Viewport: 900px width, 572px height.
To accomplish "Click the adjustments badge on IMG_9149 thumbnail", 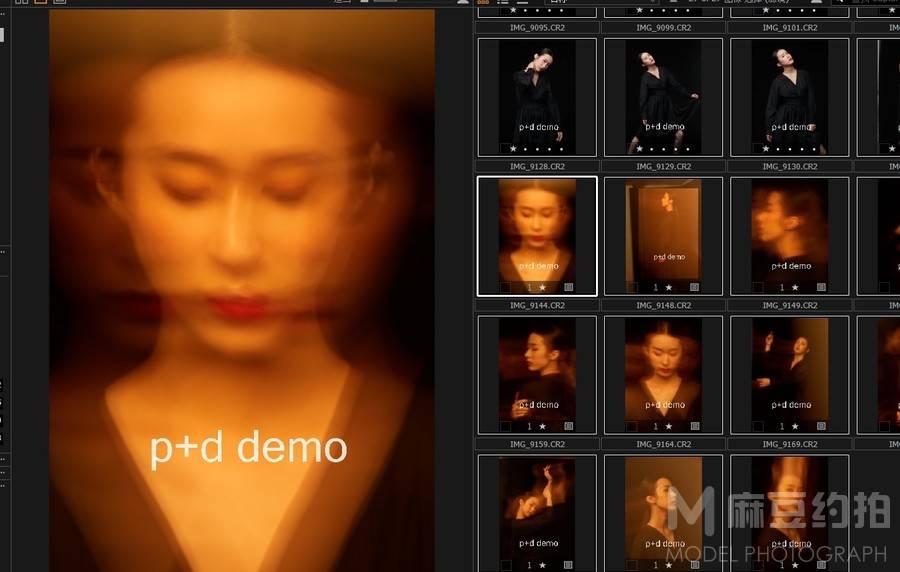I will click(820, 287).
